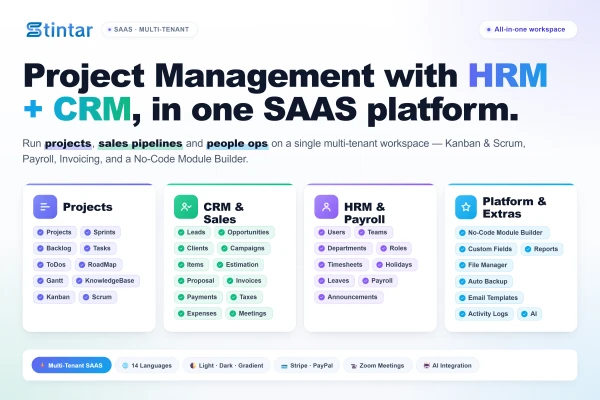The image size is (600, 400).
Task: Click the Email Templates tag
Action: pyautogui.click(x=489, y=298)
